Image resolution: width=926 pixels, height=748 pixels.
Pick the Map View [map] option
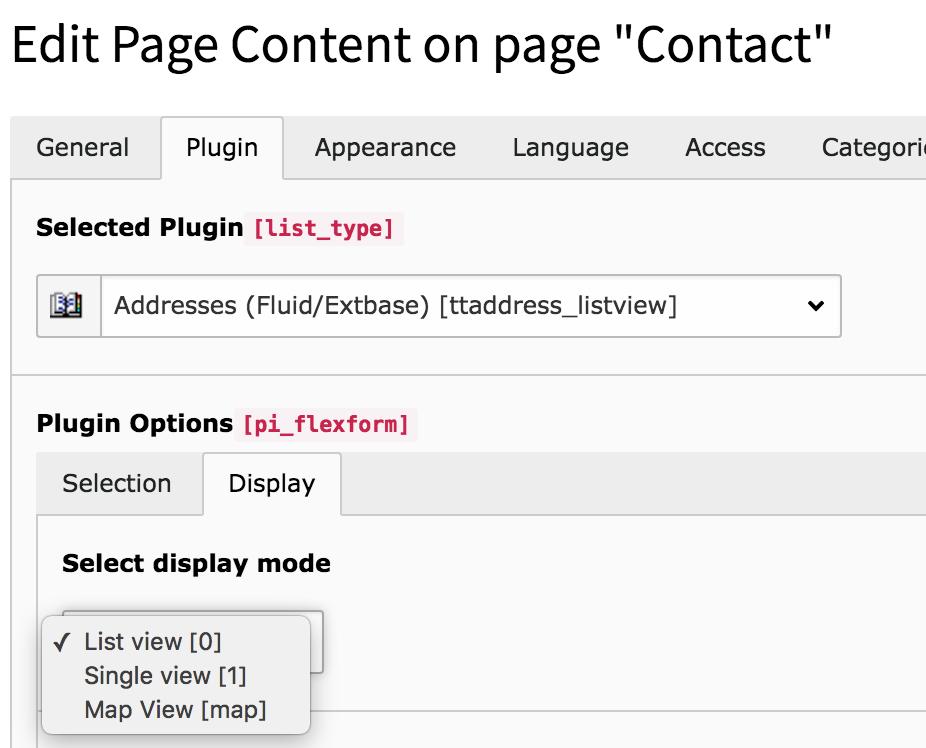[175, 711]
